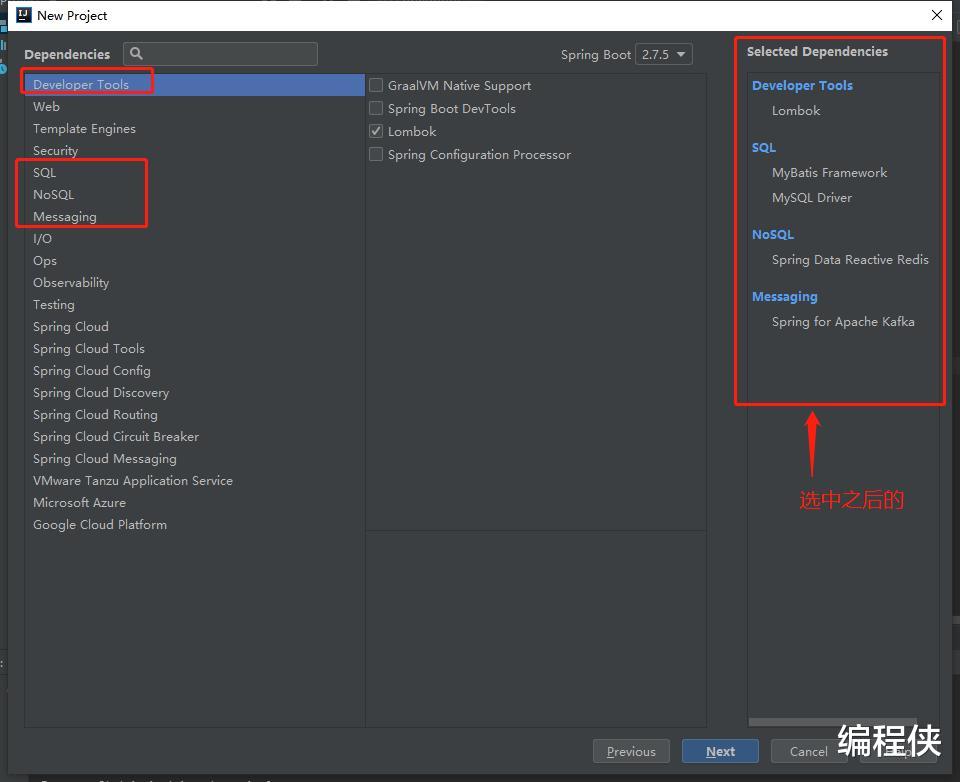Click the Next button
Viewport: 960px width, 782px height.
tap(720, 751)
